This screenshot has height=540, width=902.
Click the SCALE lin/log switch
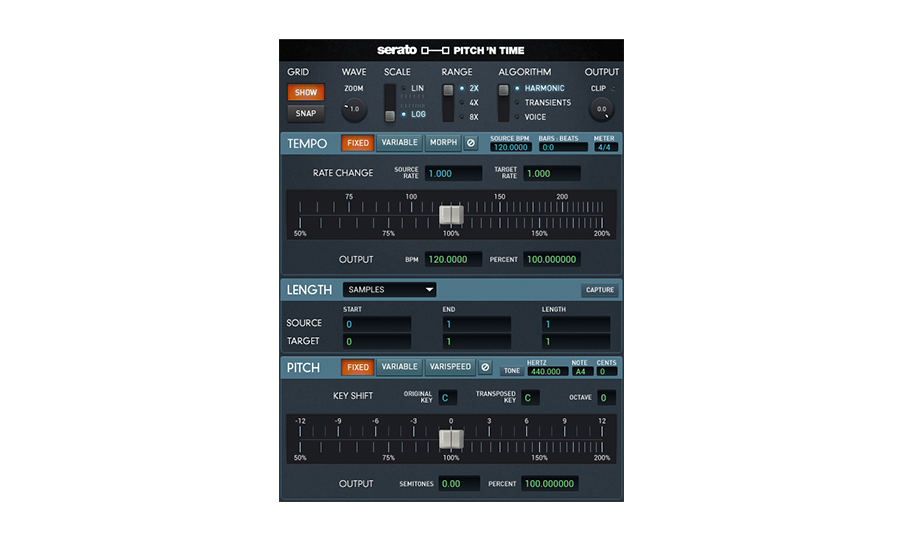point(390,103)
